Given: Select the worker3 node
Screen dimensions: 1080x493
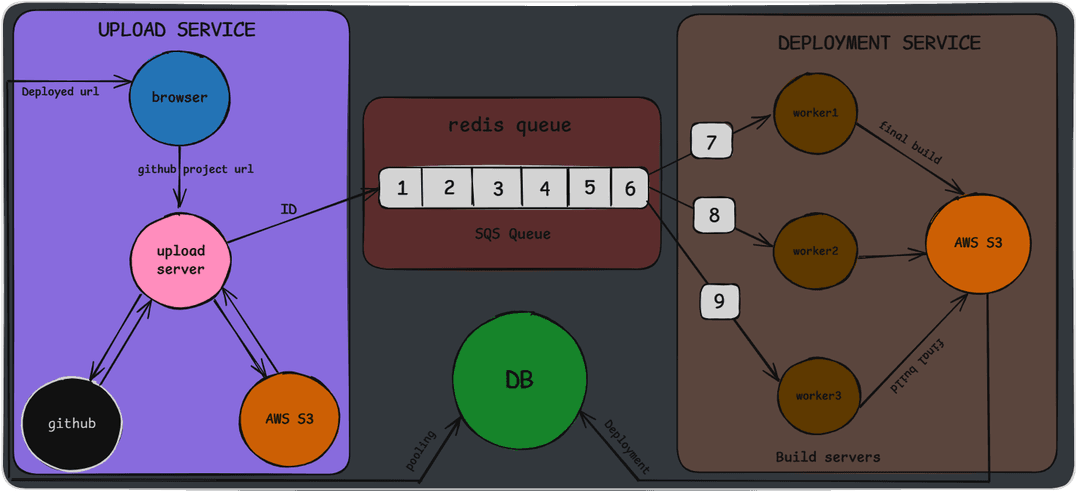Looking at the screenshot, I should pyautogui.click(x=818, y=396).
